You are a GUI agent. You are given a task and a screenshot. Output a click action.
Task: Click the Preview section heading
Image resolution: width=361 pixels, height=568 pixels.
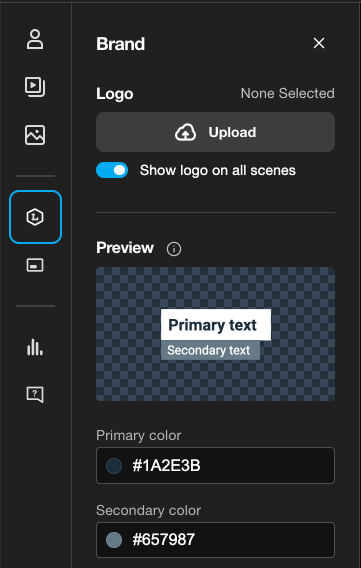(x=125, y=248)
